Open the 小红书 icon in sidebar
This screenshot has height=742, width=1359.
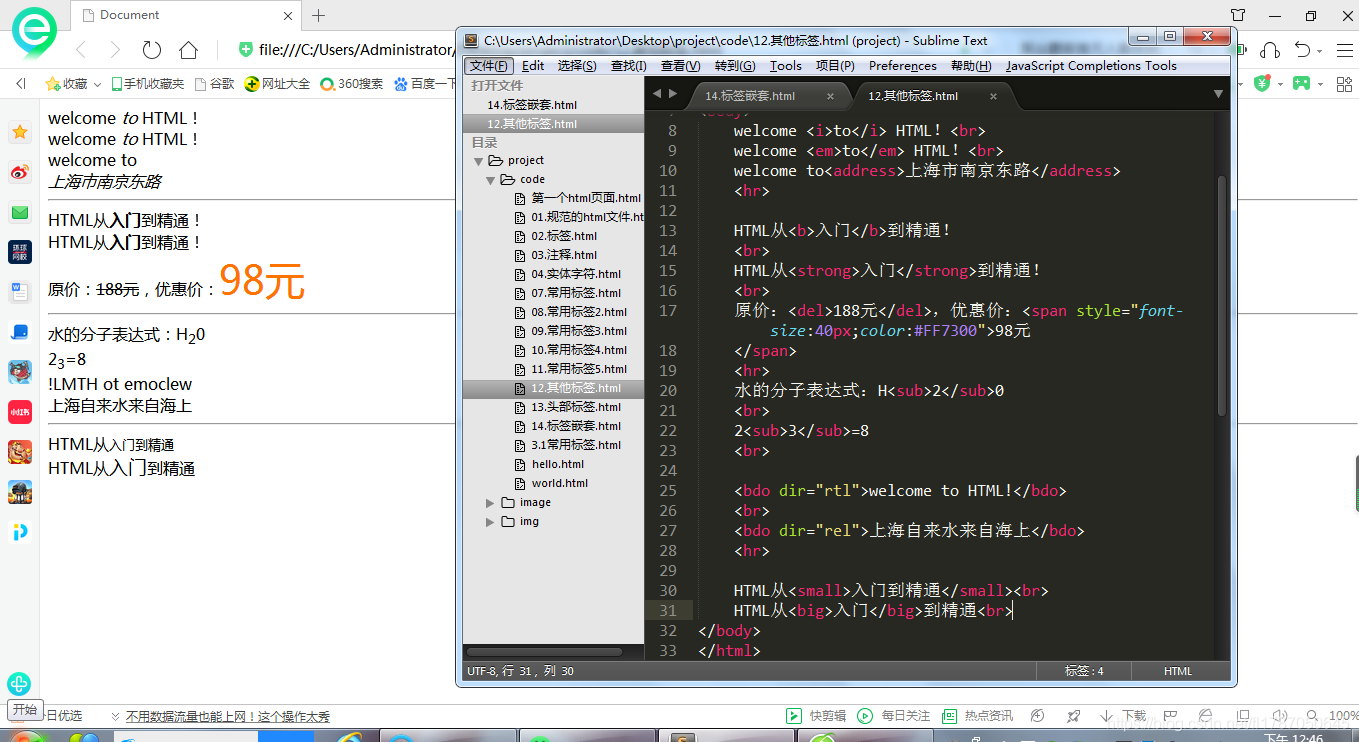[20, 412]
